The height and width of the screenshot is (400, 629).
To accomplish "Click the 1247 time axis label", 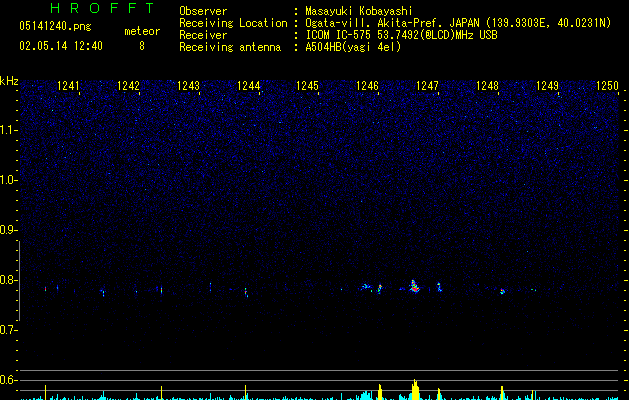I will click(x=427, y=86).
